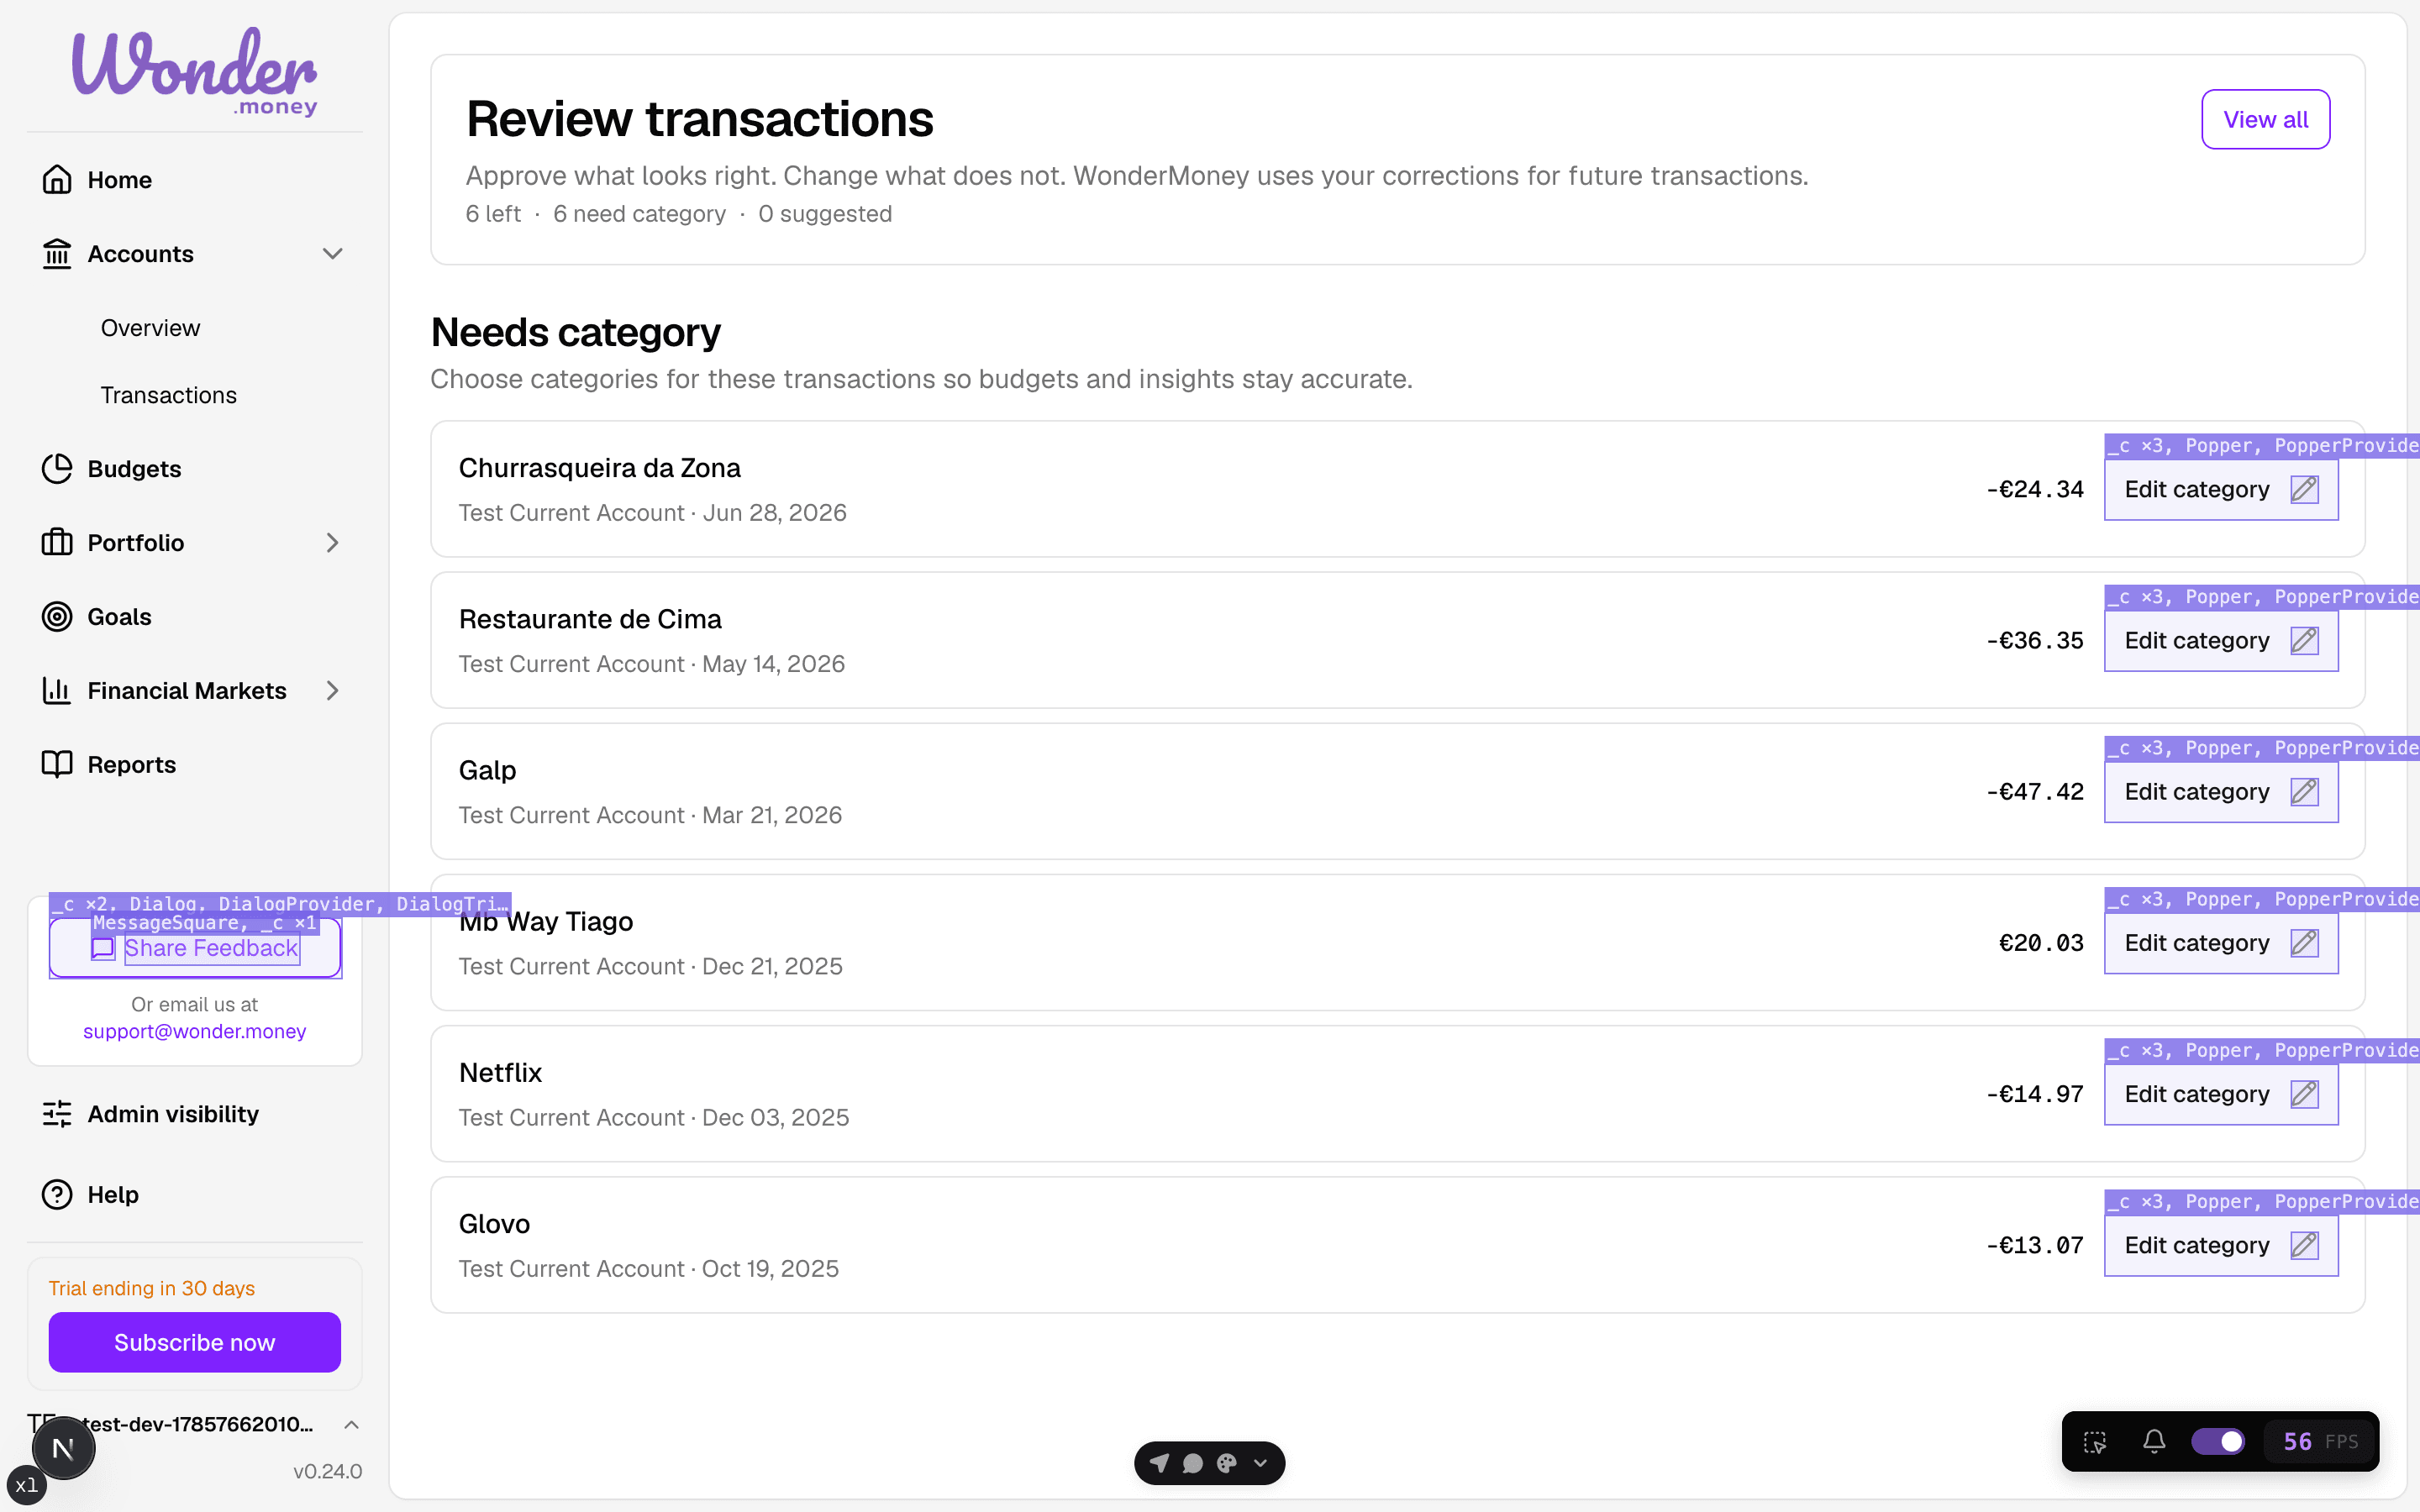Click the Budgets pie chart icon

coord(57,469)
